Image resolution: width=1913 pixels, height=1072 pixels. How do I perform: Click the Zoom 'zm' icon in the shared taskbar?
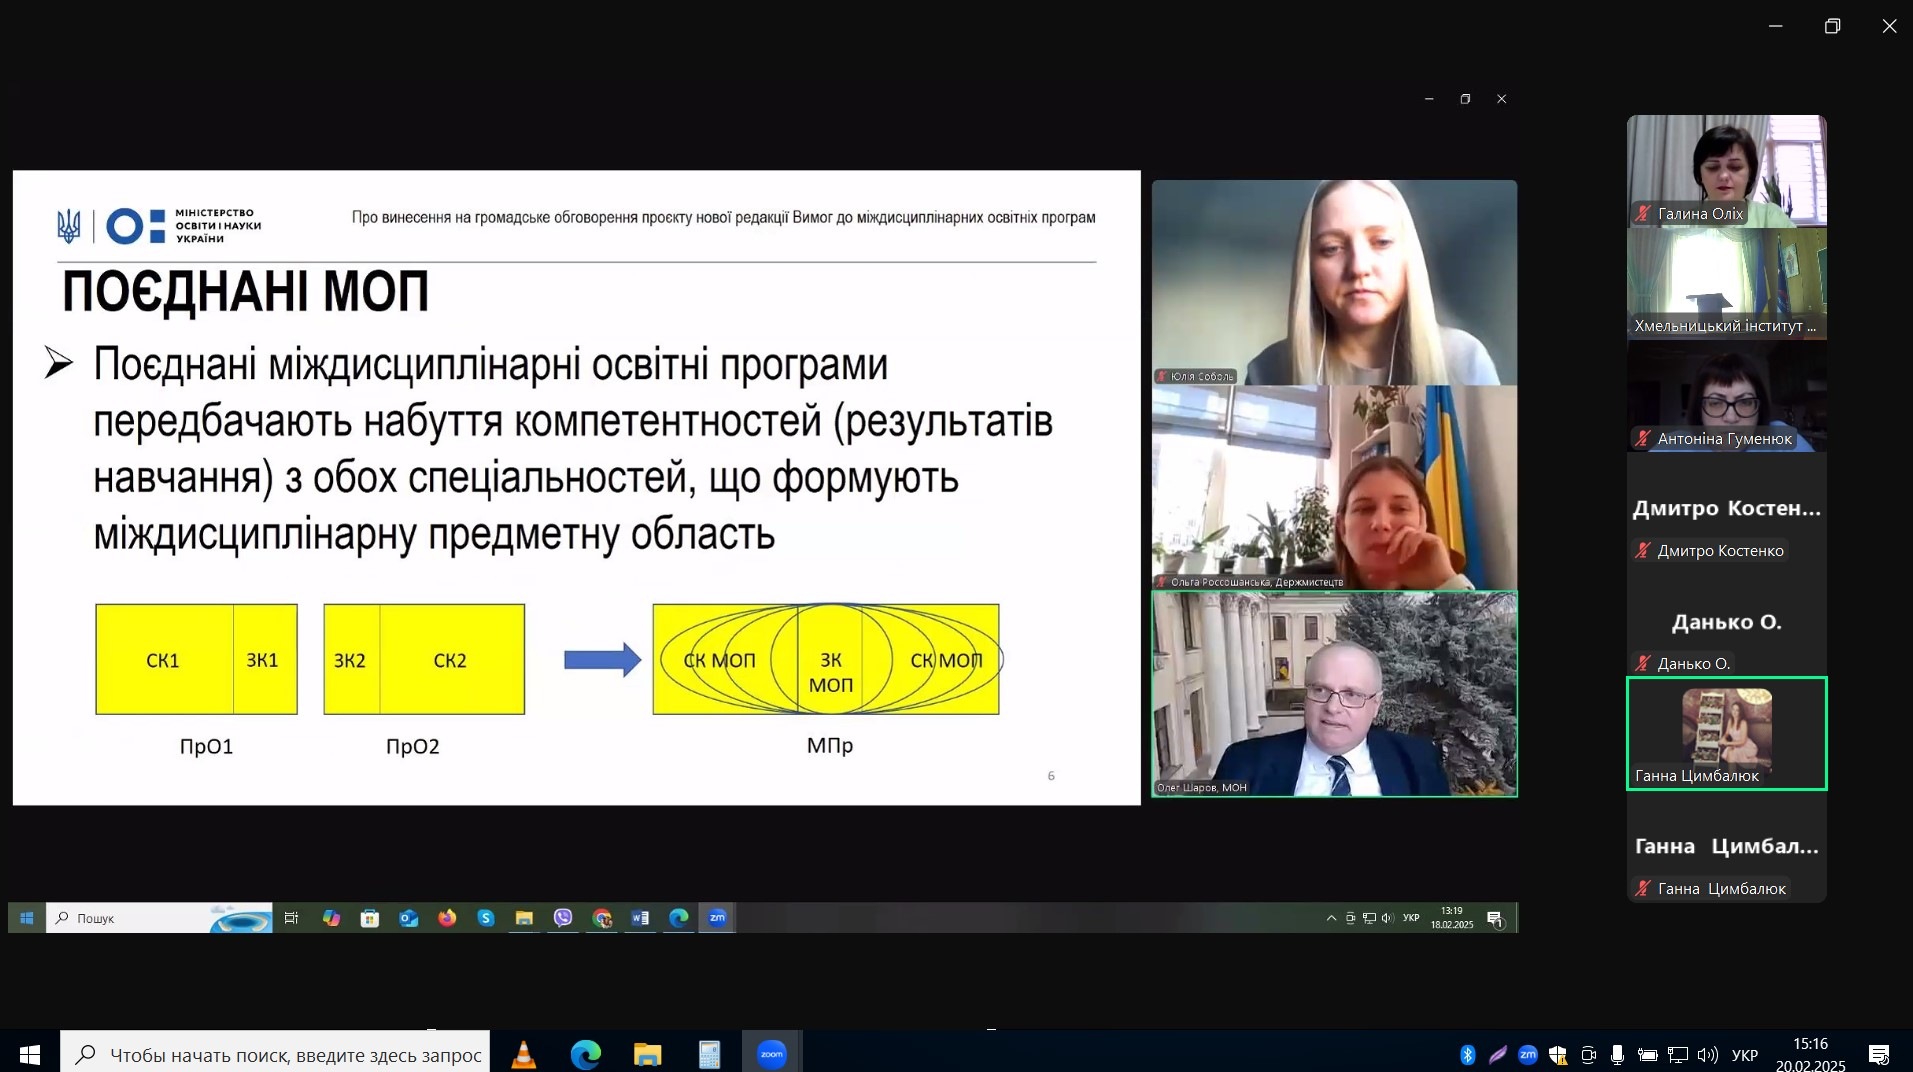pyautogui.click(x=717, y=918)
